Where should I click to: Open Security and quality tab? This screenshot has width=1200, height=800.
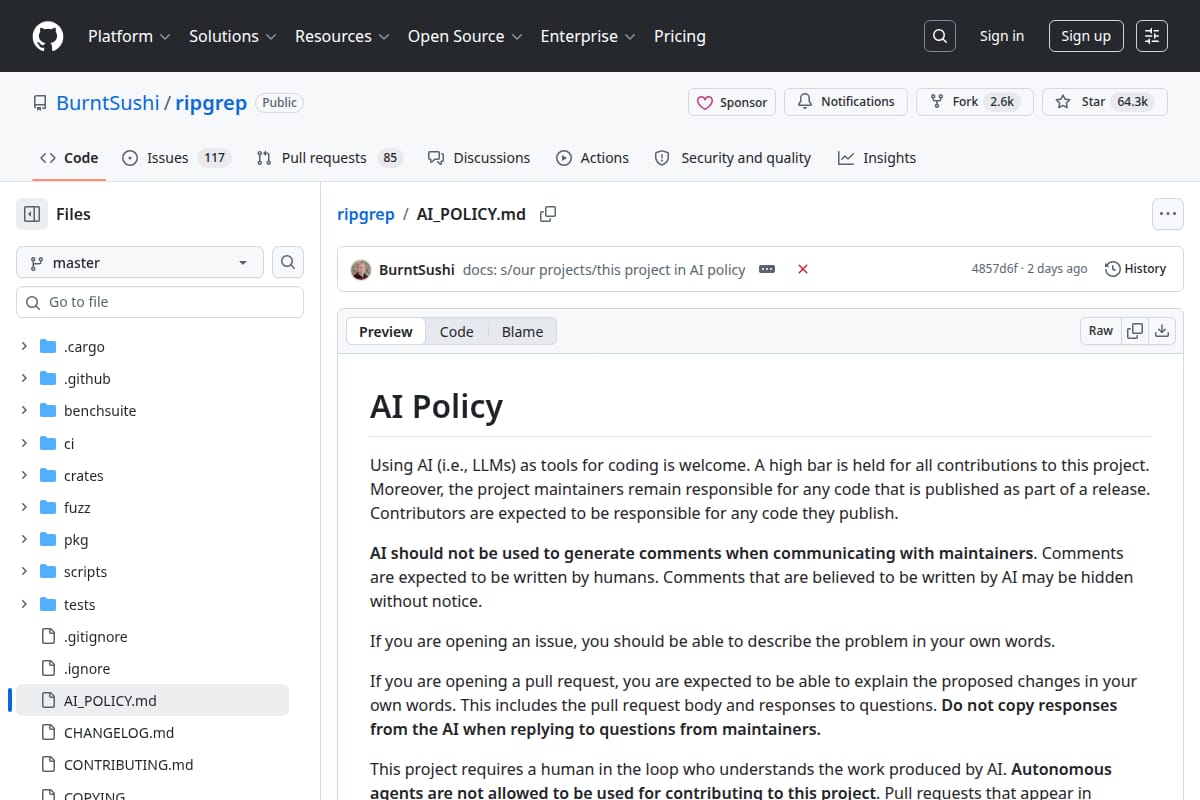click(x=733, y=158)
